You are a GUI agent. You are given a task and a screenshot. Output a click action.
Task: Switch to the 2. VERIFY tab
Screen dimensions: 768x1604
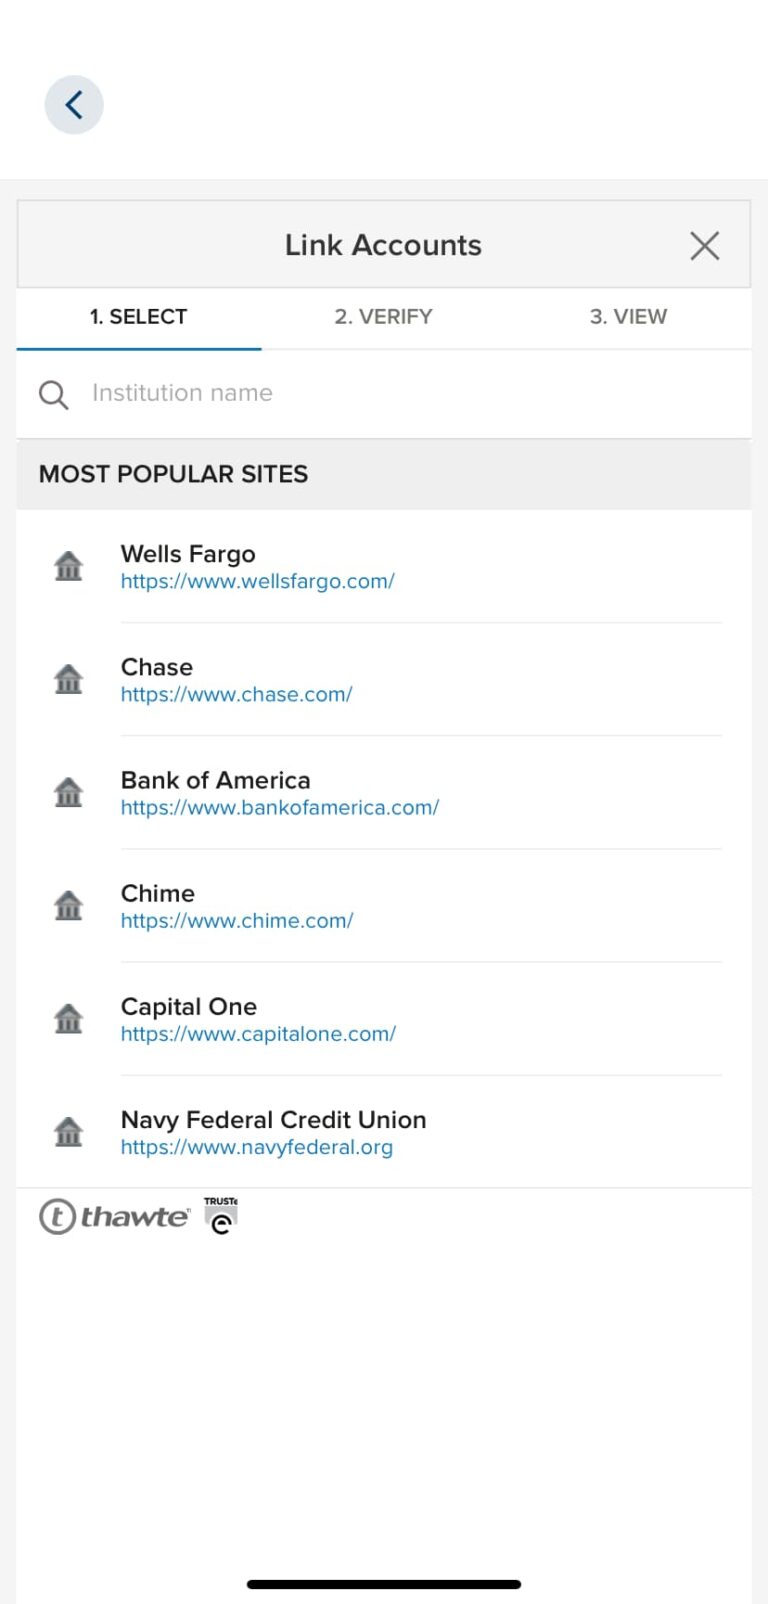[383, 317]
